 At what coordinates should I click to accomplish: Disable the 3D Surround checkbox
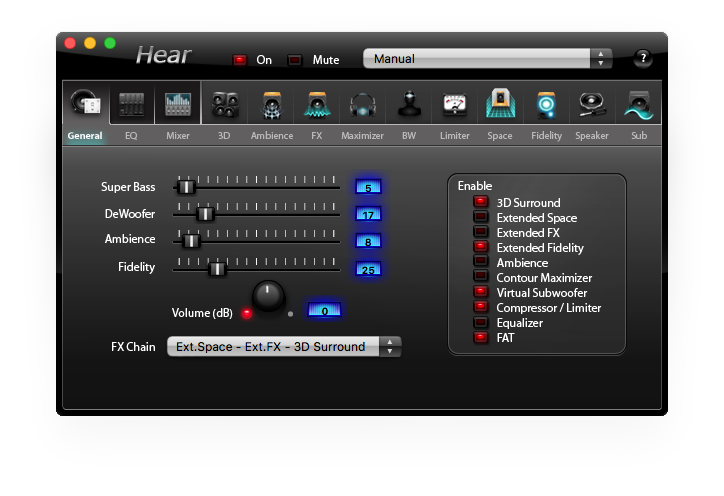[x=481, y=203]
